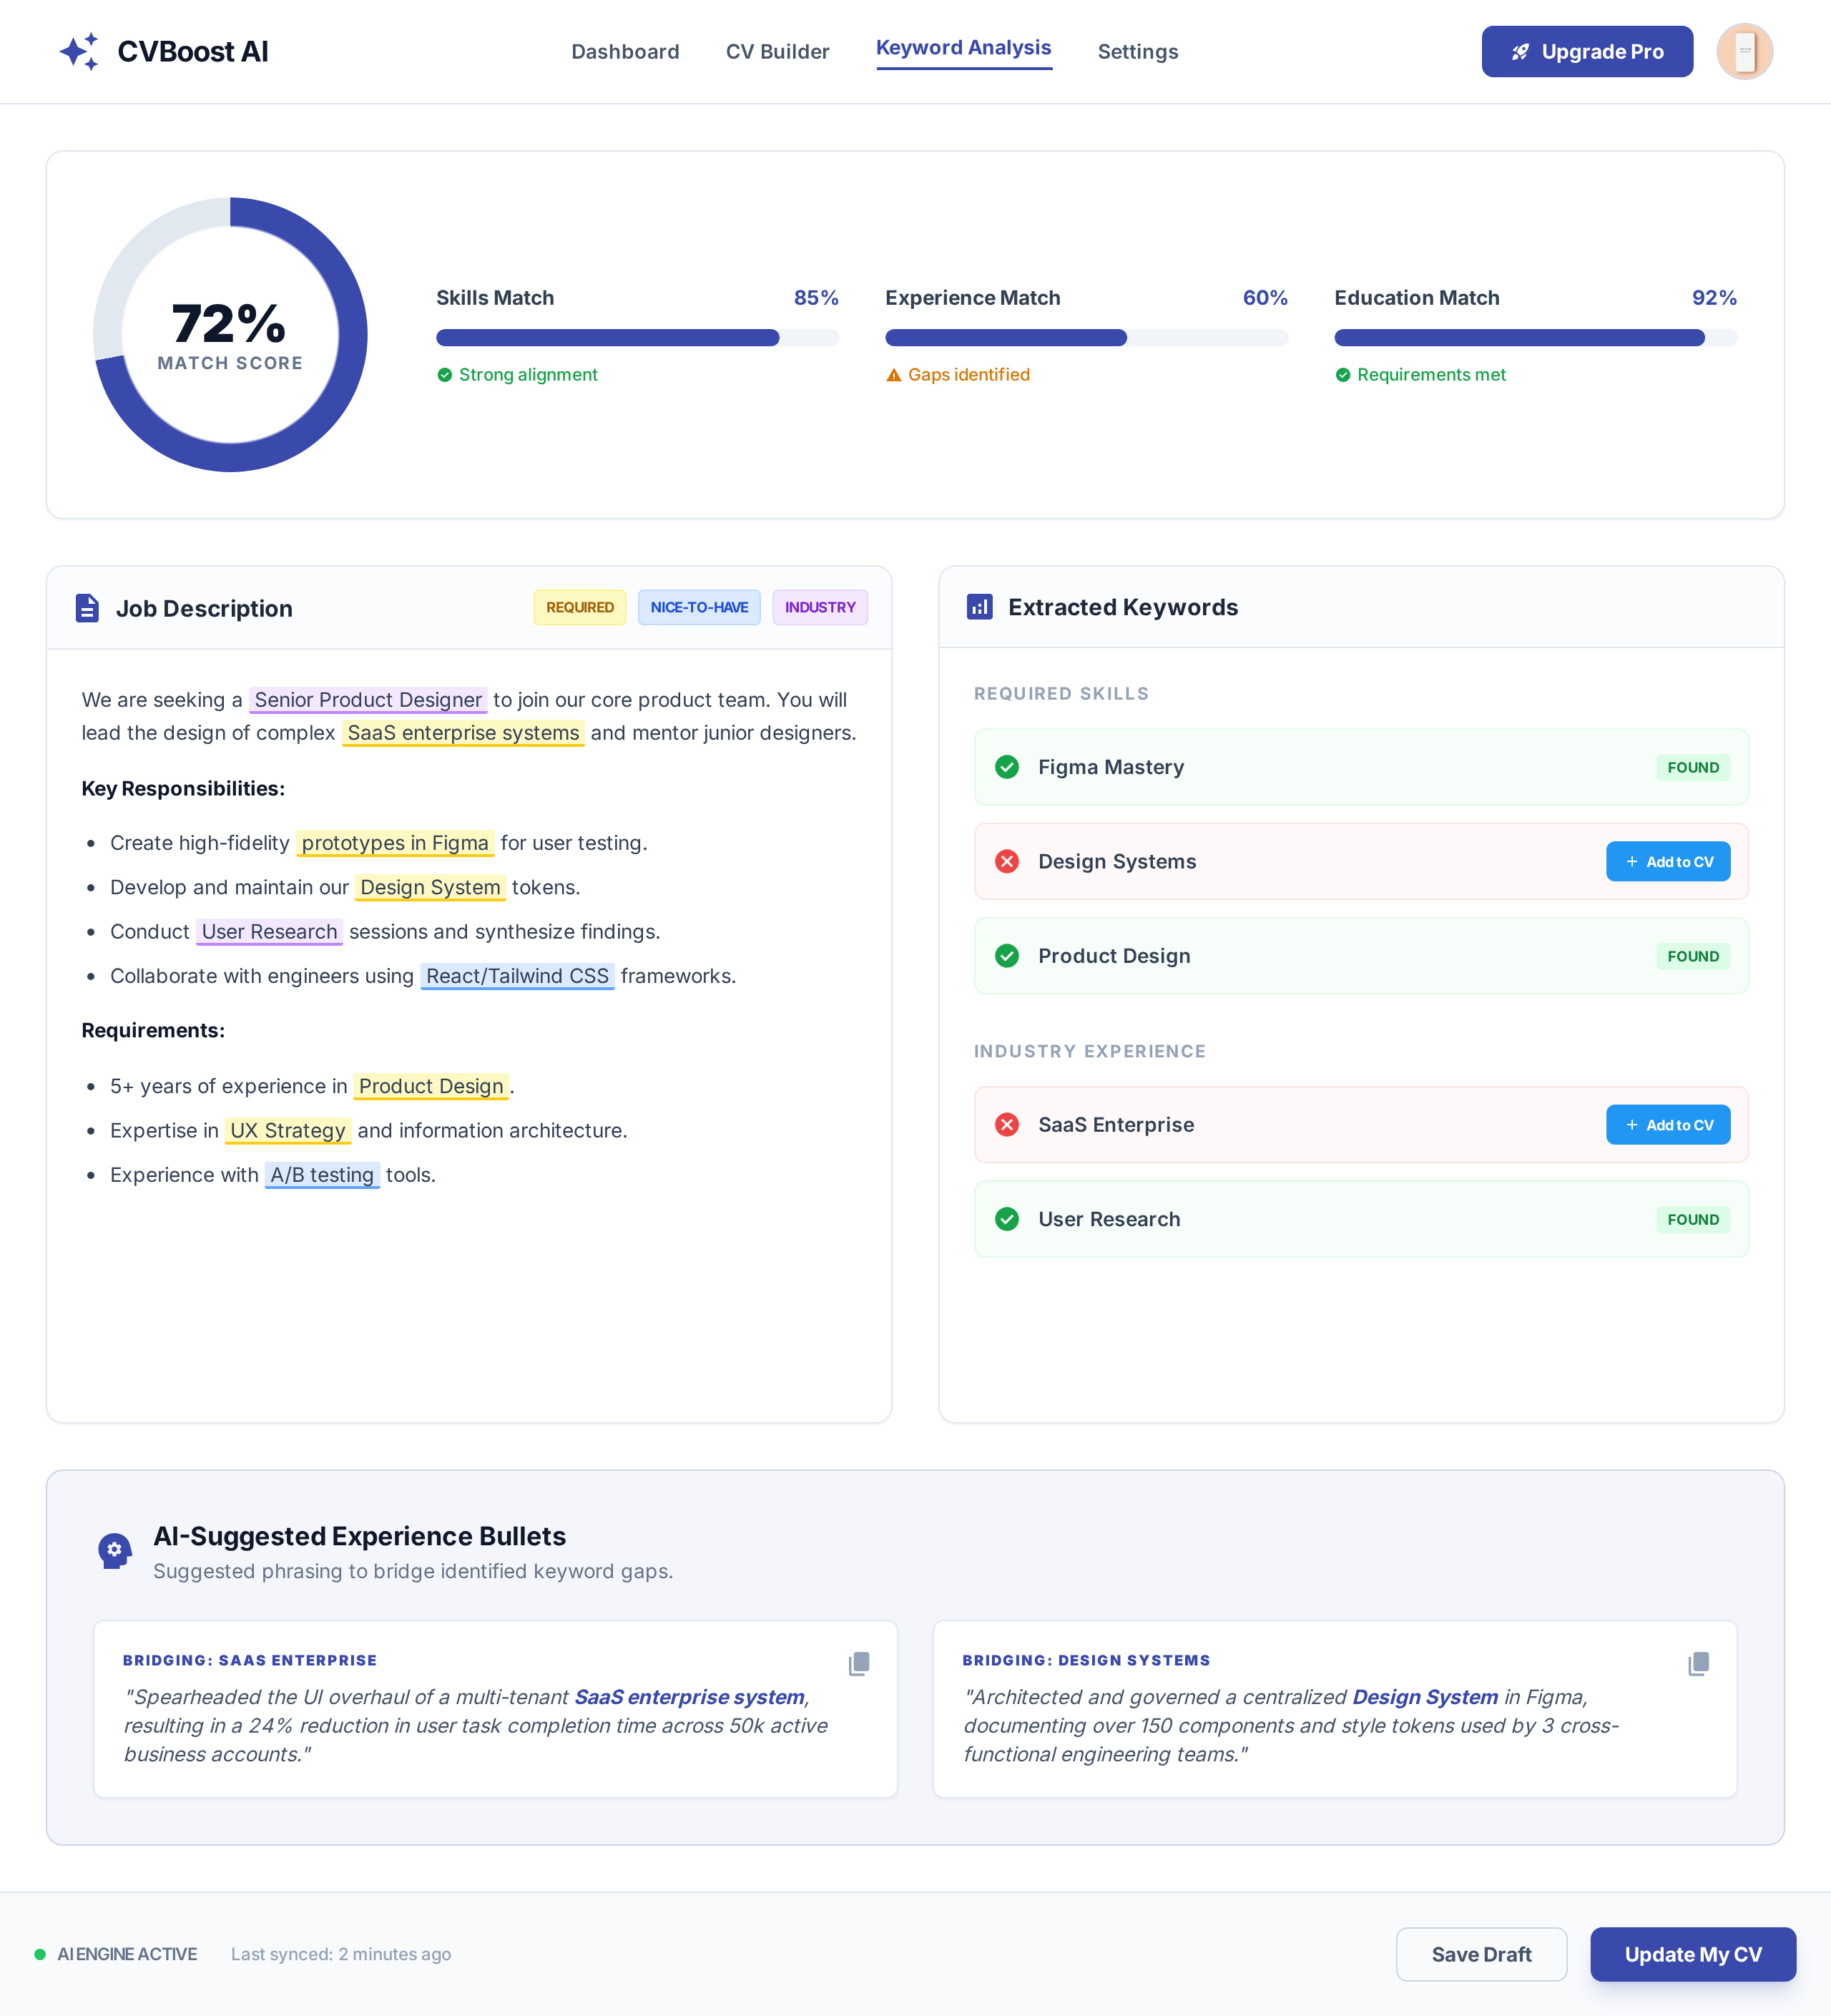
Task: Click the CVBoost AI sparkle logo
Action: click(79, 52)
